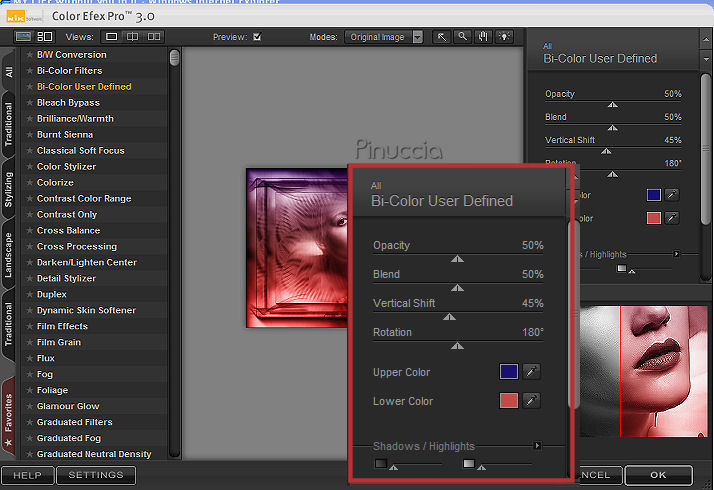
Task: Click the face sample preview thumbnail
Action: pos(643,371)
